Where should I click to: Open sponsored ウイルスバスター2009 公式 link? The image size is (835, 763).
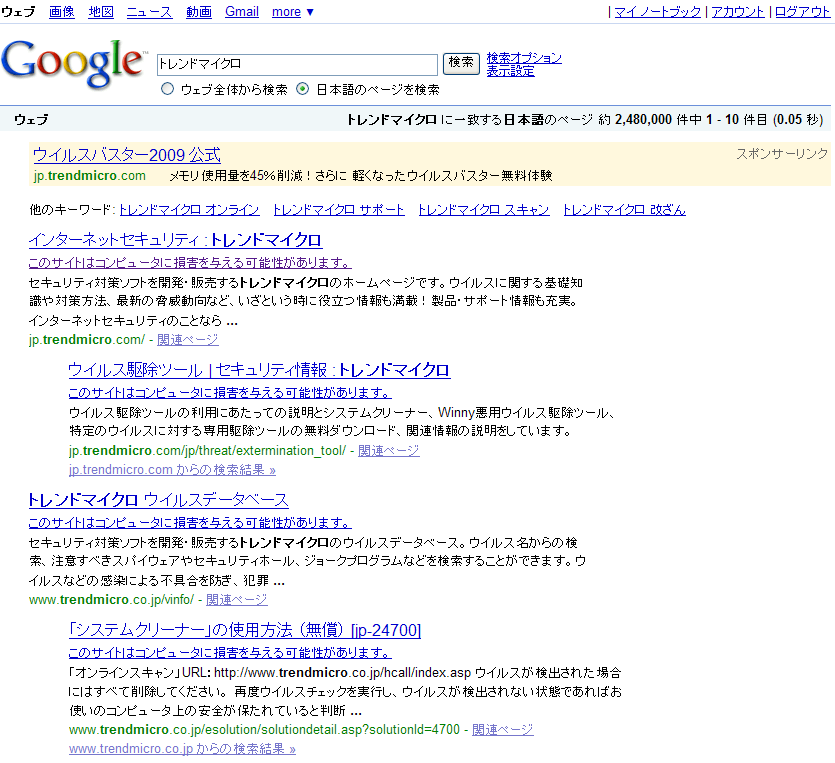(x=127, y=155)
